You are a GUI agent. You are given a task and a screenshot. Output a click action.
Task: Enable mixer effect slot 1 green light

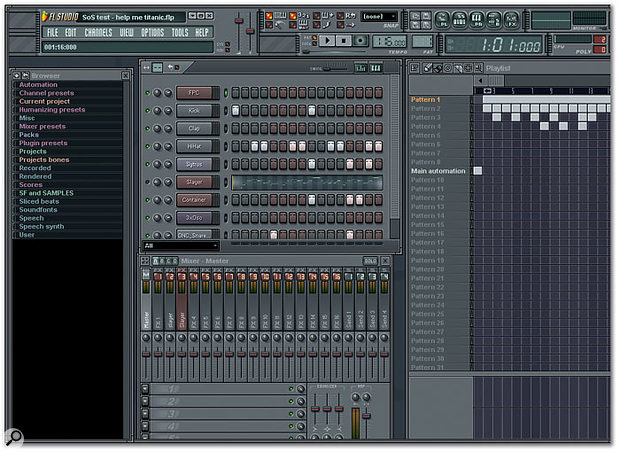(x=291, y=389)
